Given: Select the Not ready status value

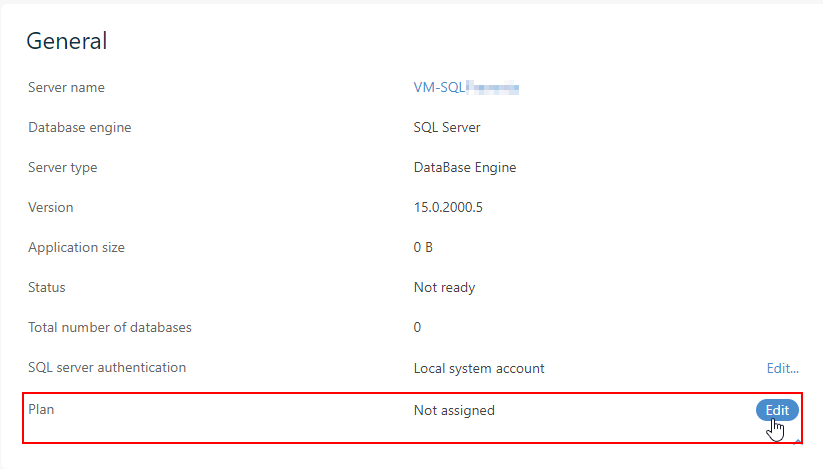Looking at the screenshot, I should click(444, 288).
